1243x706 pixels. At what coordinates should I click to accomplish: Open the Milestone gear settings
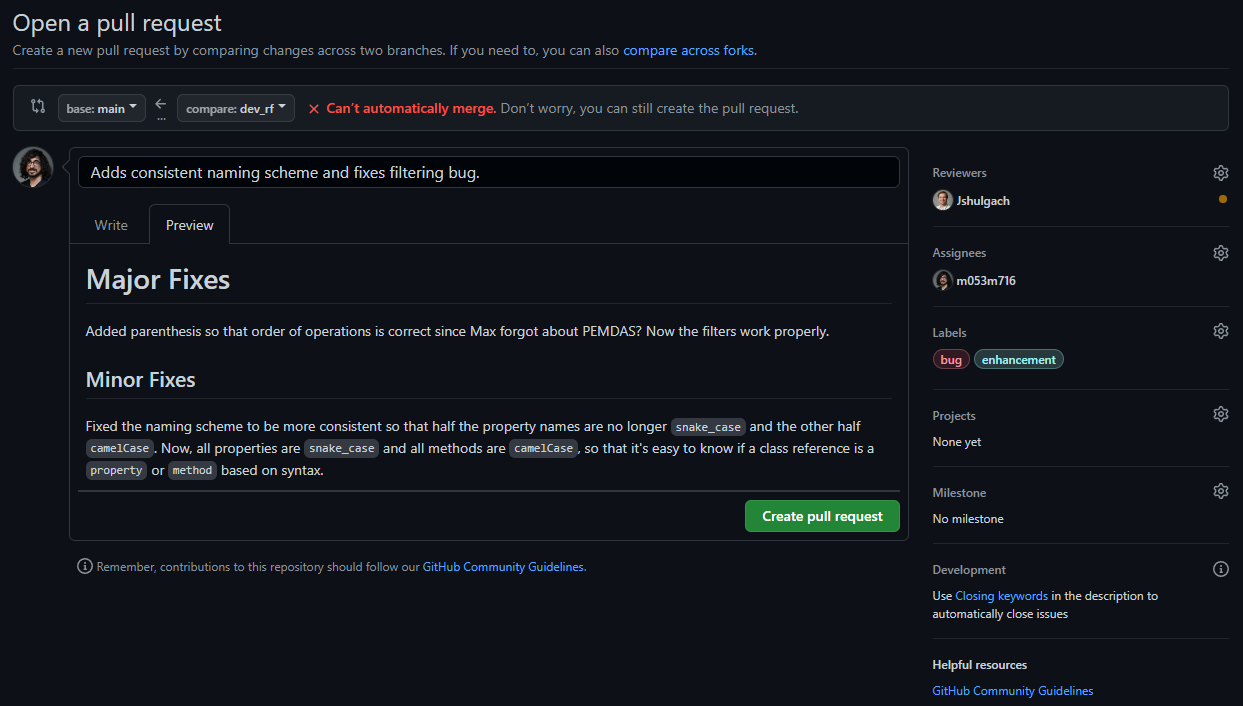tap(1220, 491)
